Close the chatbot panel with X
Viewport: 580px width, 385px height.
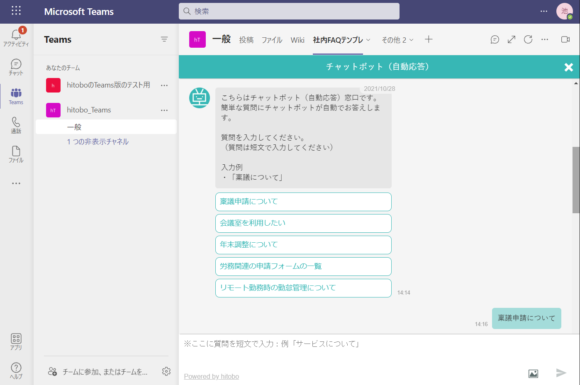pyautogui.click(x=569, y=67)
